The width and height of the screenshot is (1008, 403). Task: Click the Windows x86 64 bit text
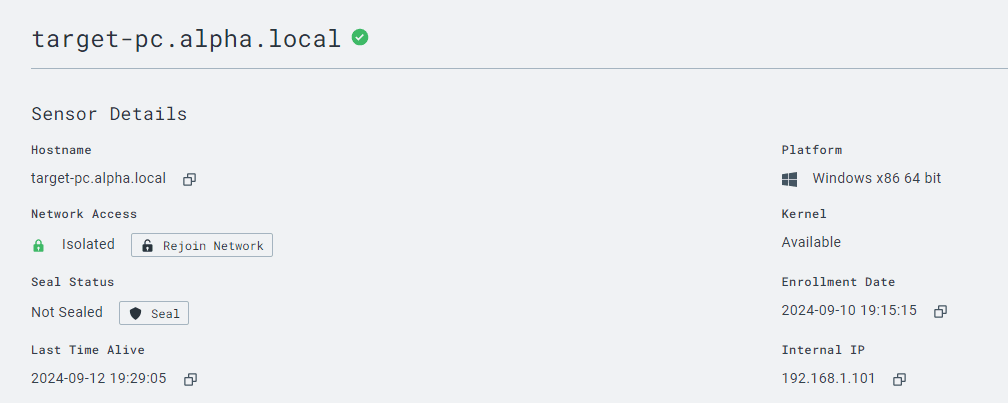coord(876,179)
